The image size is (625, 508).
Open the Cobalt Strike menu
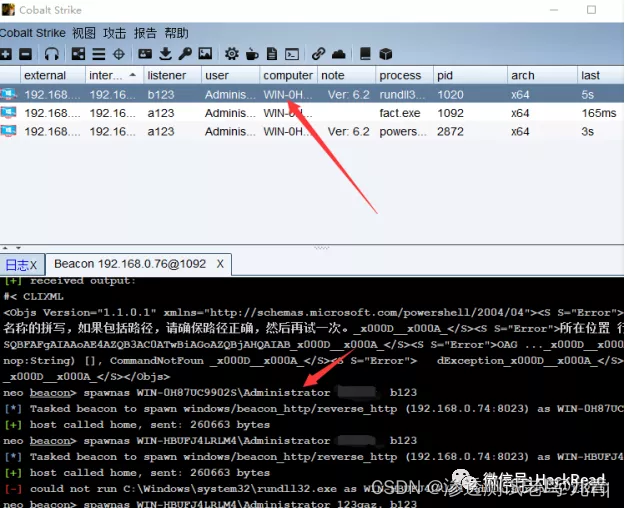point(33,33)
